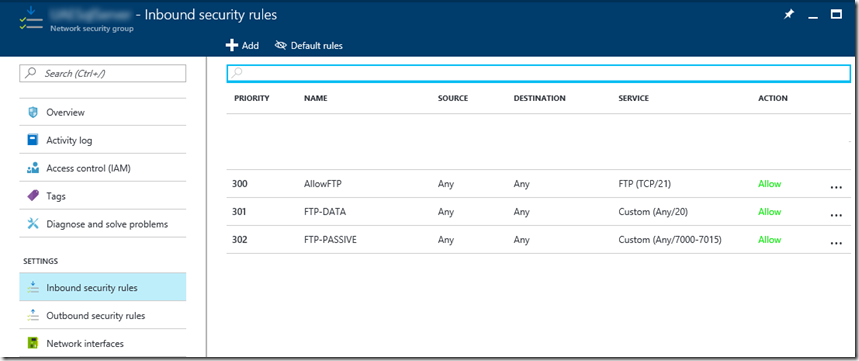Sort by the SOURCE column header

453,99
